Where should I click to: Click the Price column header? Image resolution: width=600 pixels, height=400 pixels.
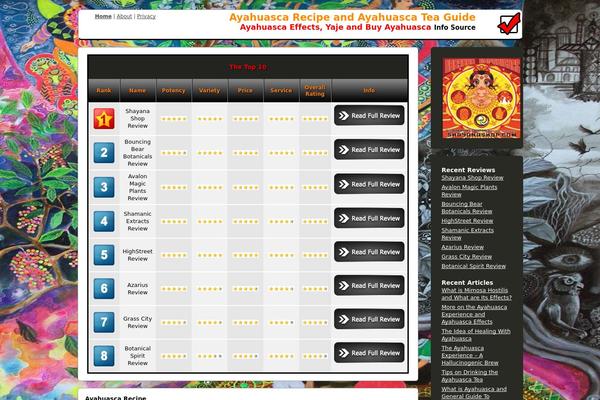click(245, 90)
